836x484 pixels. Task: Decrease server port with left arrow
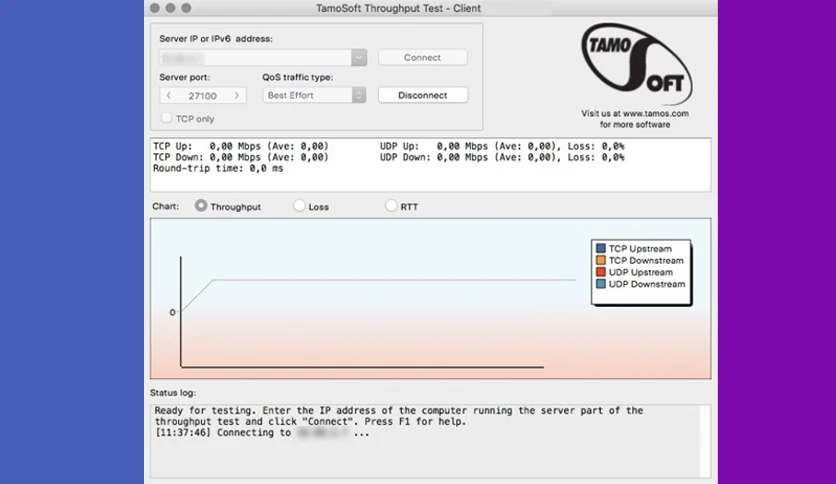(x=168, y=95)
